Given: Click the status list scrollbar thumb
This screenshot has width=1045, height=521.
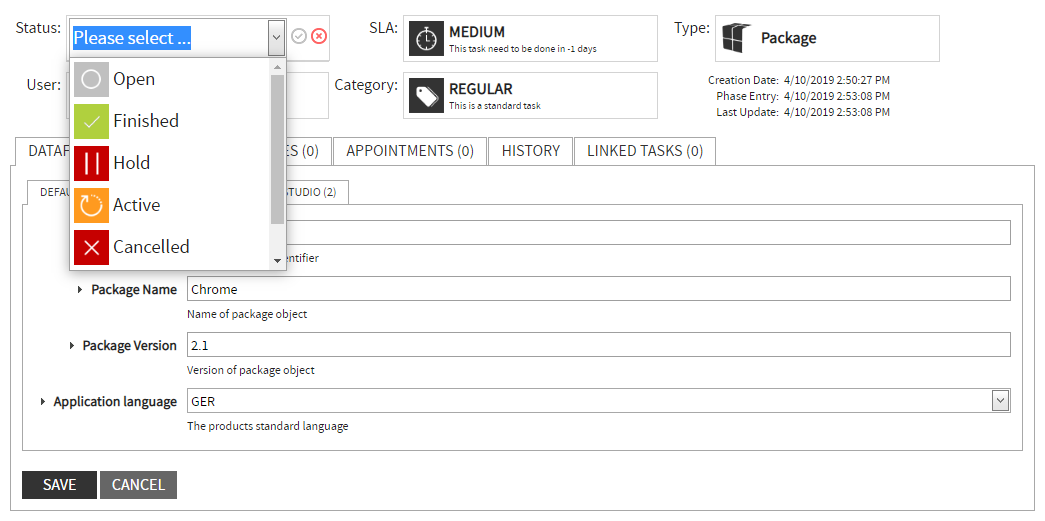Looking at the screenshot, I should tap(277, 149).
